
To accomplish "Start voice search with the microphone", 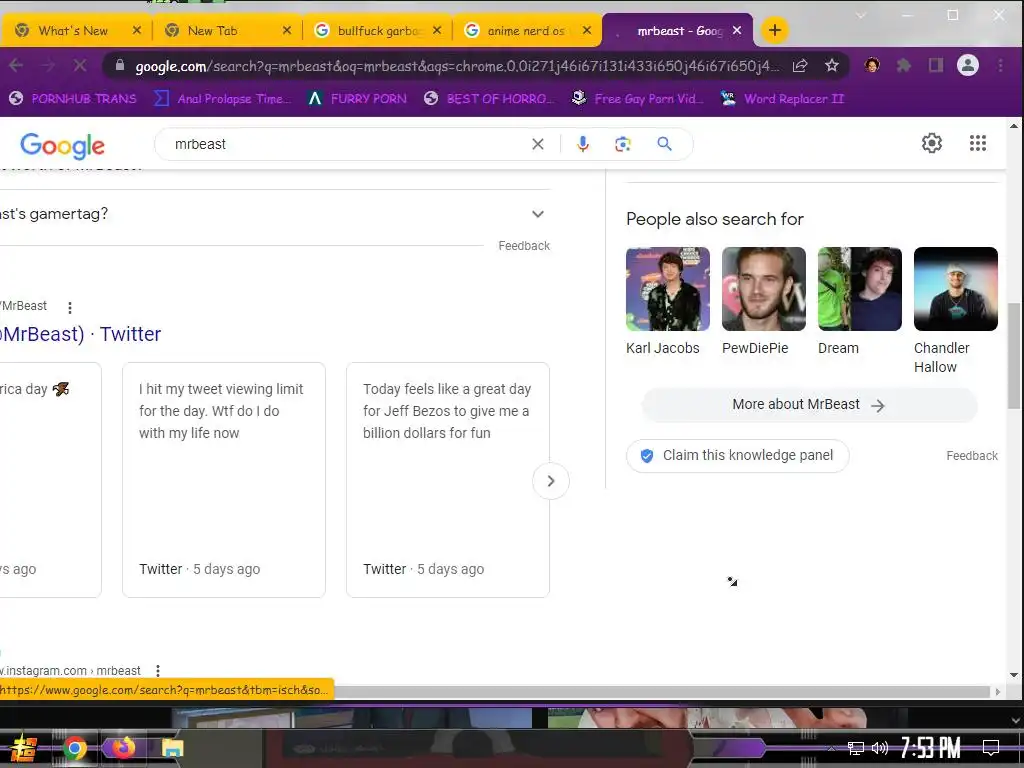I will [x=583, y=144].
